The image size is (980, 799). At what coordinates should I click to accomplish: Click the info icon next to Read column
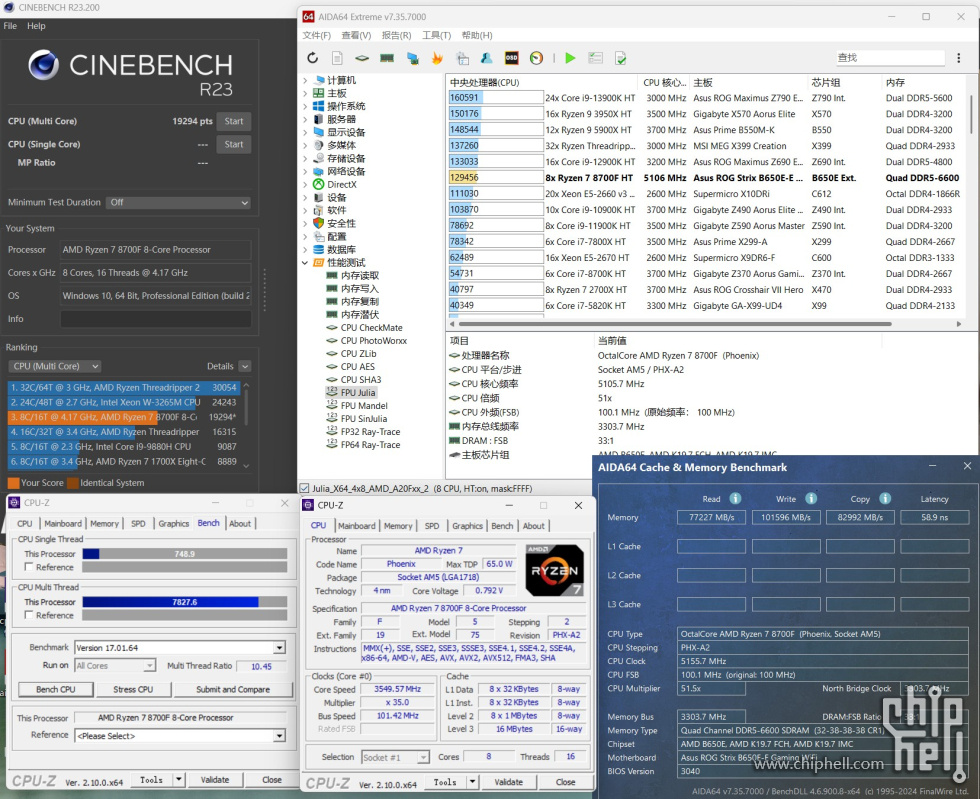pyautogui.click(x=736, y=498)
